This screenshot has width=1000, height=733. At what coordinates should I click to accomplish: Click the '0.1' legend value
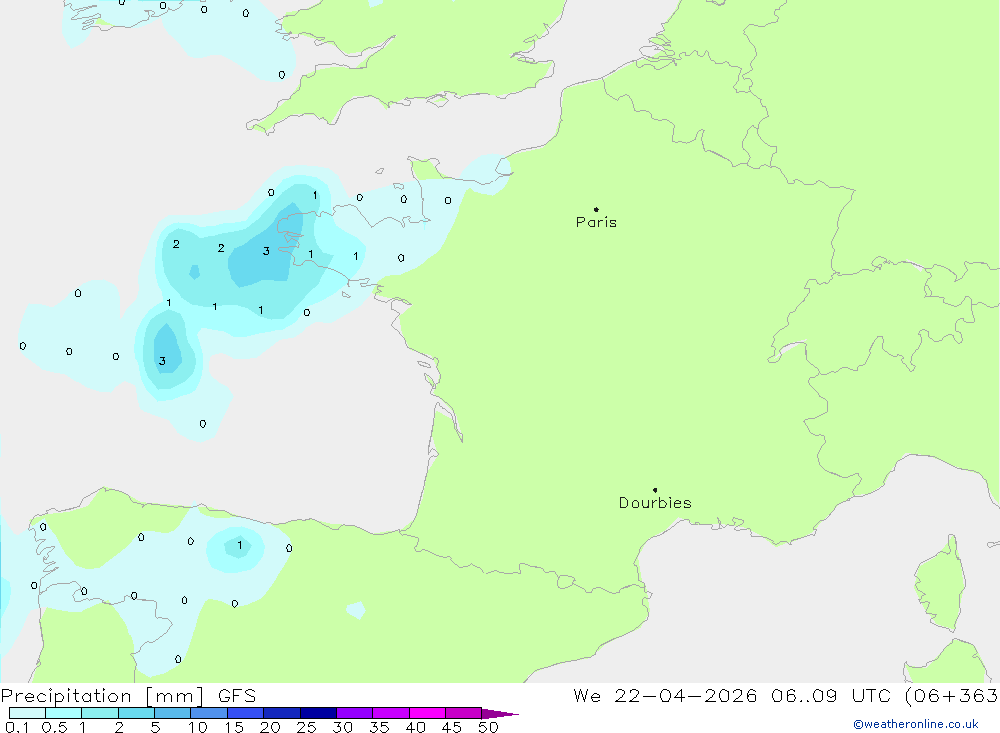point(17,727)
